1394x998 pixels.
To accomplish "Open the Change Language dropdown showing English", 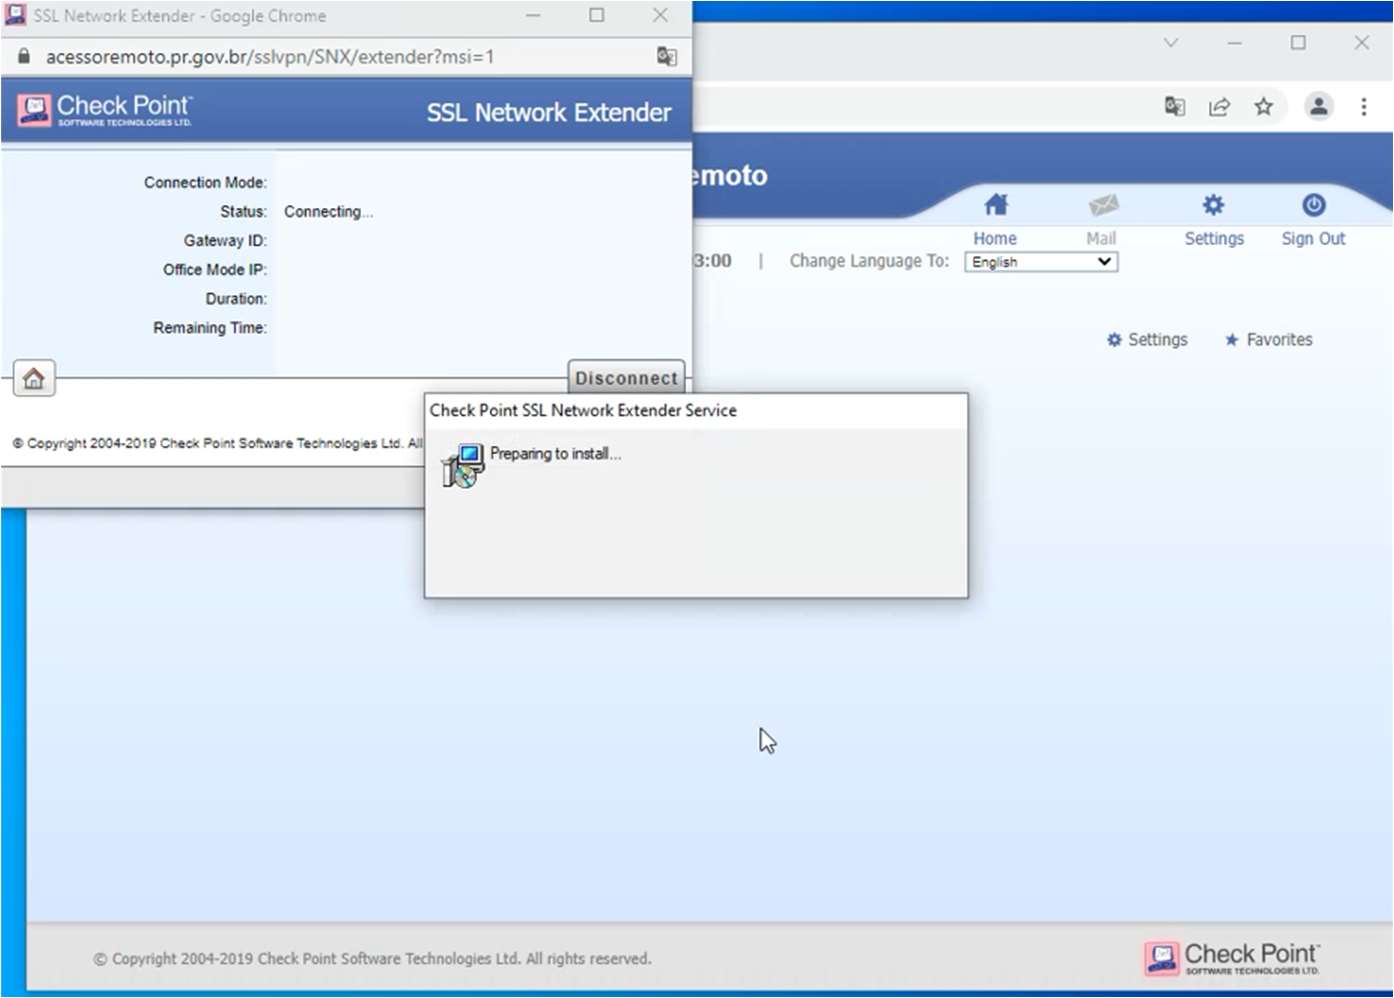I will pos(1041,262).
